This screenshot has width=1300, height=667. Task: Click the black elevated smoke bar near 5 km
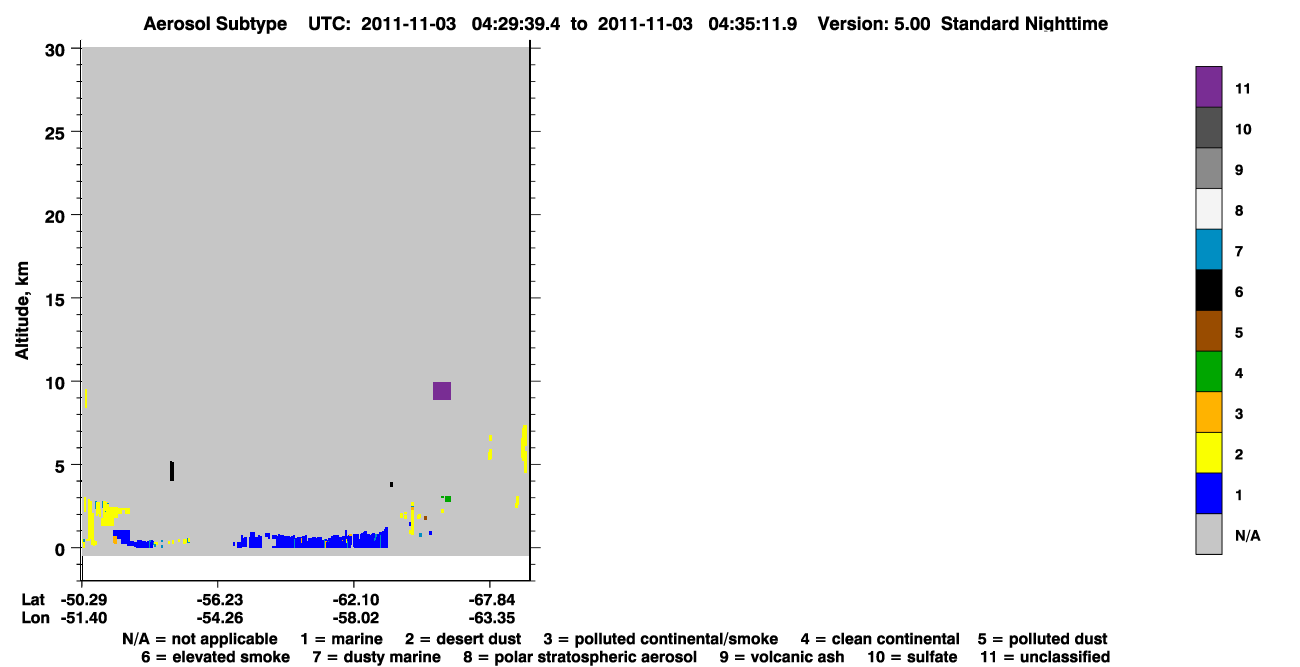pos(172,471)
